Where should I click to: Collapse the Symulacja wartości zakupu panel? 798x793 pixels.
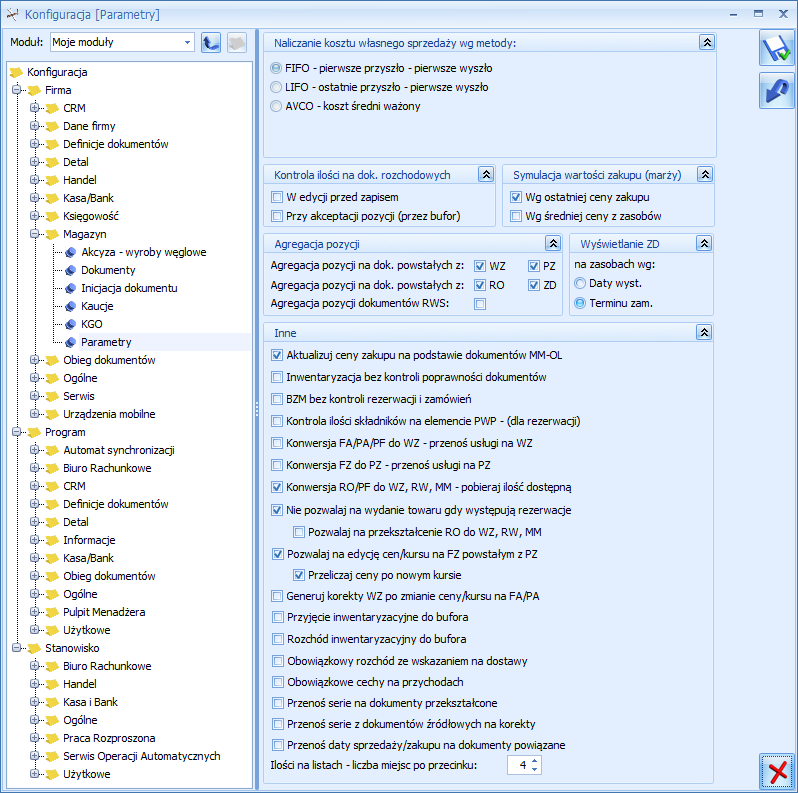point(705,175)
